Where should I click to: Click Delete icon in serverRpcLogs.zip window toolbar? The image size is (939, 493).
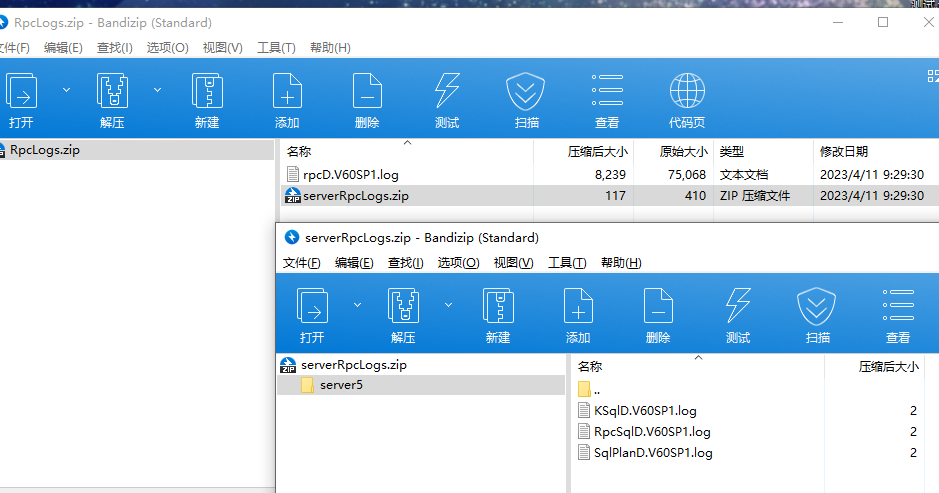[x=658, y=306]
